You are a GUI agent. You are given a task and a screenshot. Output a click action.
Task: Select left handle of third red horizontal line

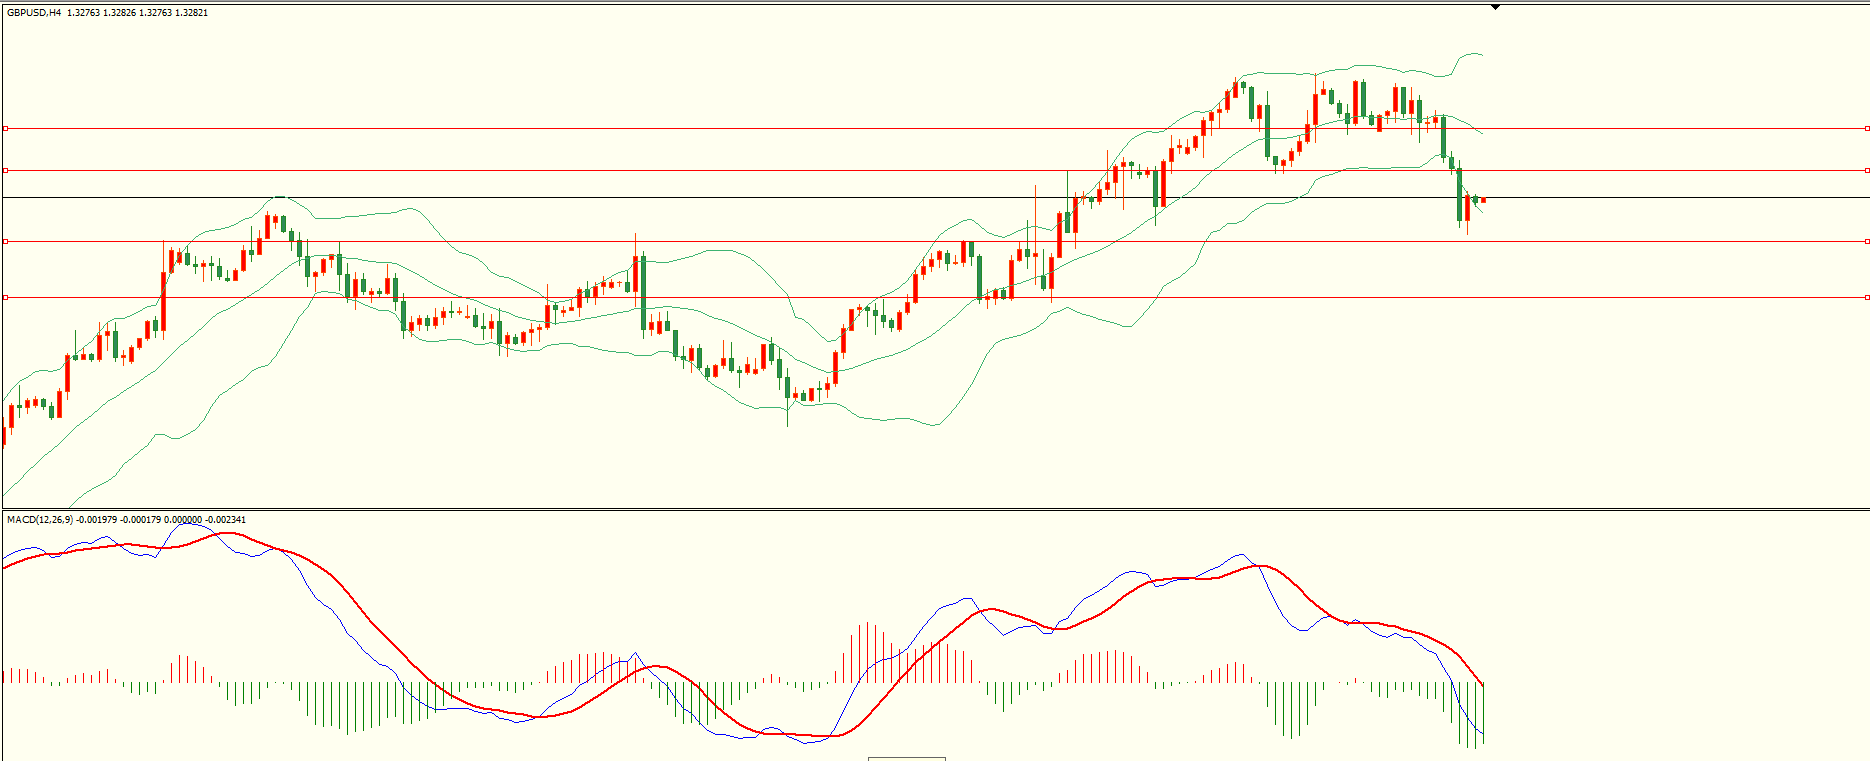tap(5, 241)
